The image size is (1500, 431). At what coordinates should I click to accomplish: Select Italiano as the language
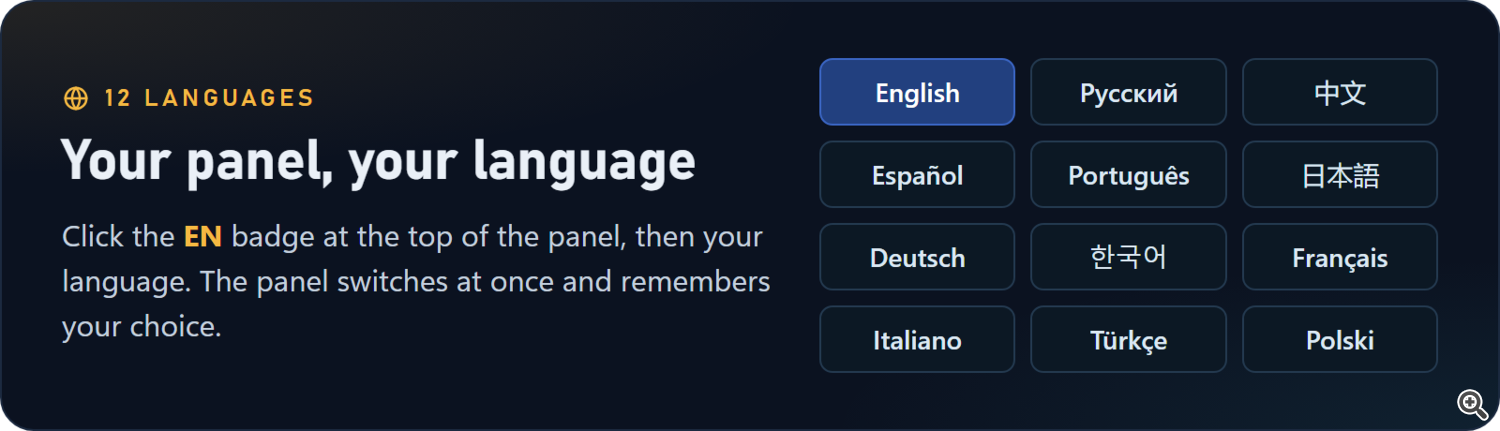tap(917, 339)
